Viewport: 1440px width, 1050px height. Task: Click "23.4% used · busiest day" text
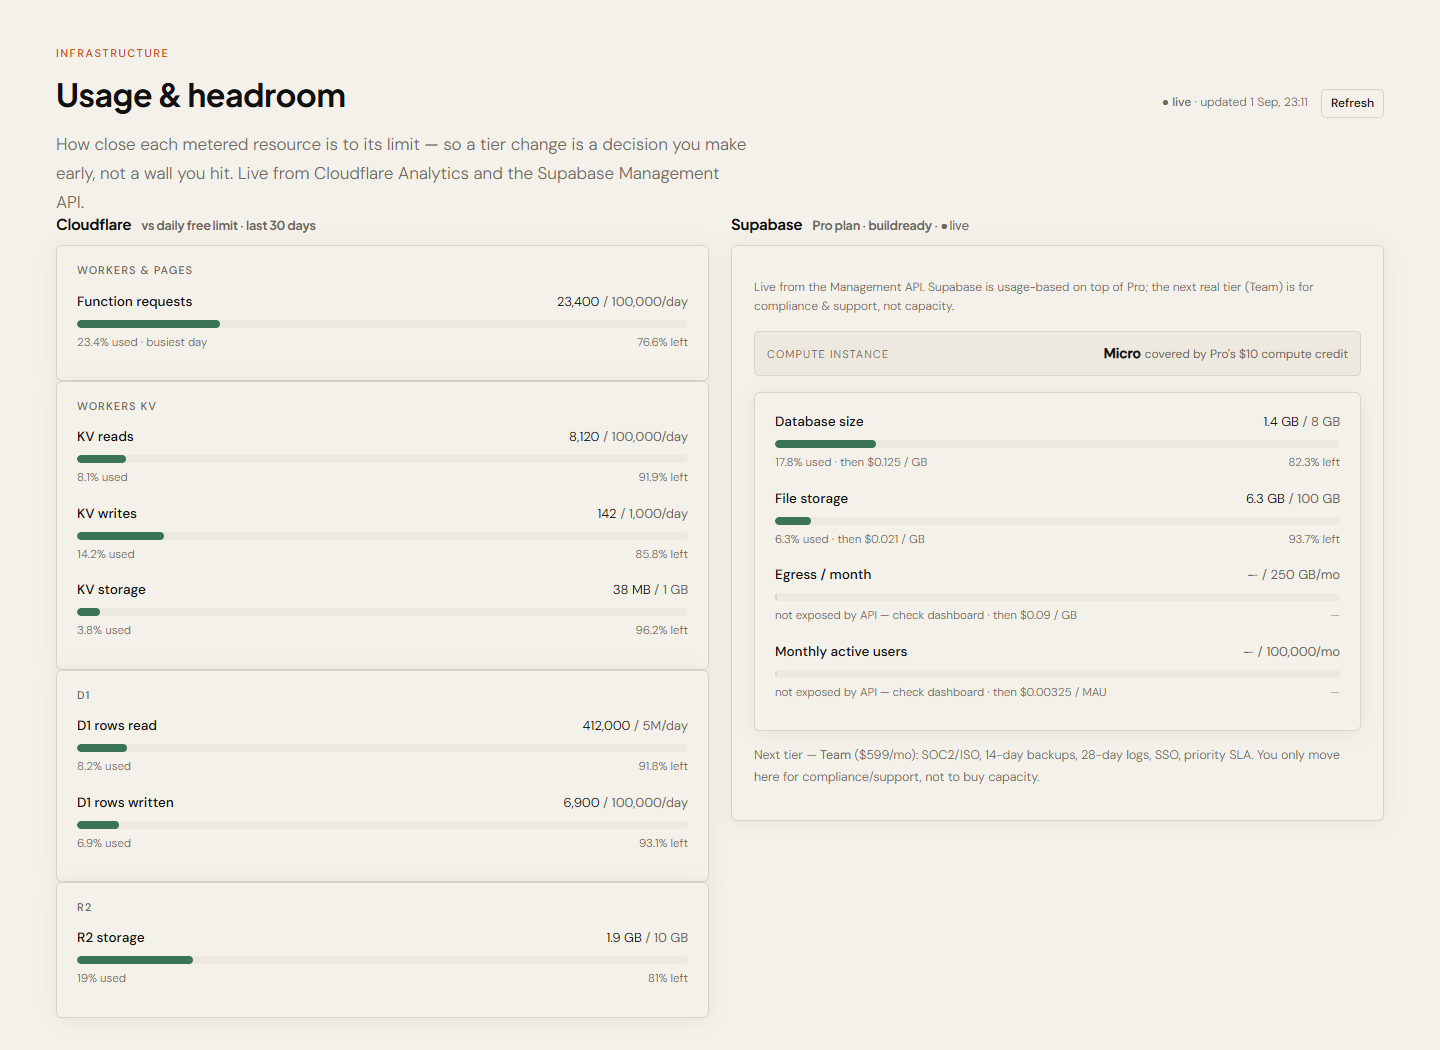tap(142, 342)
